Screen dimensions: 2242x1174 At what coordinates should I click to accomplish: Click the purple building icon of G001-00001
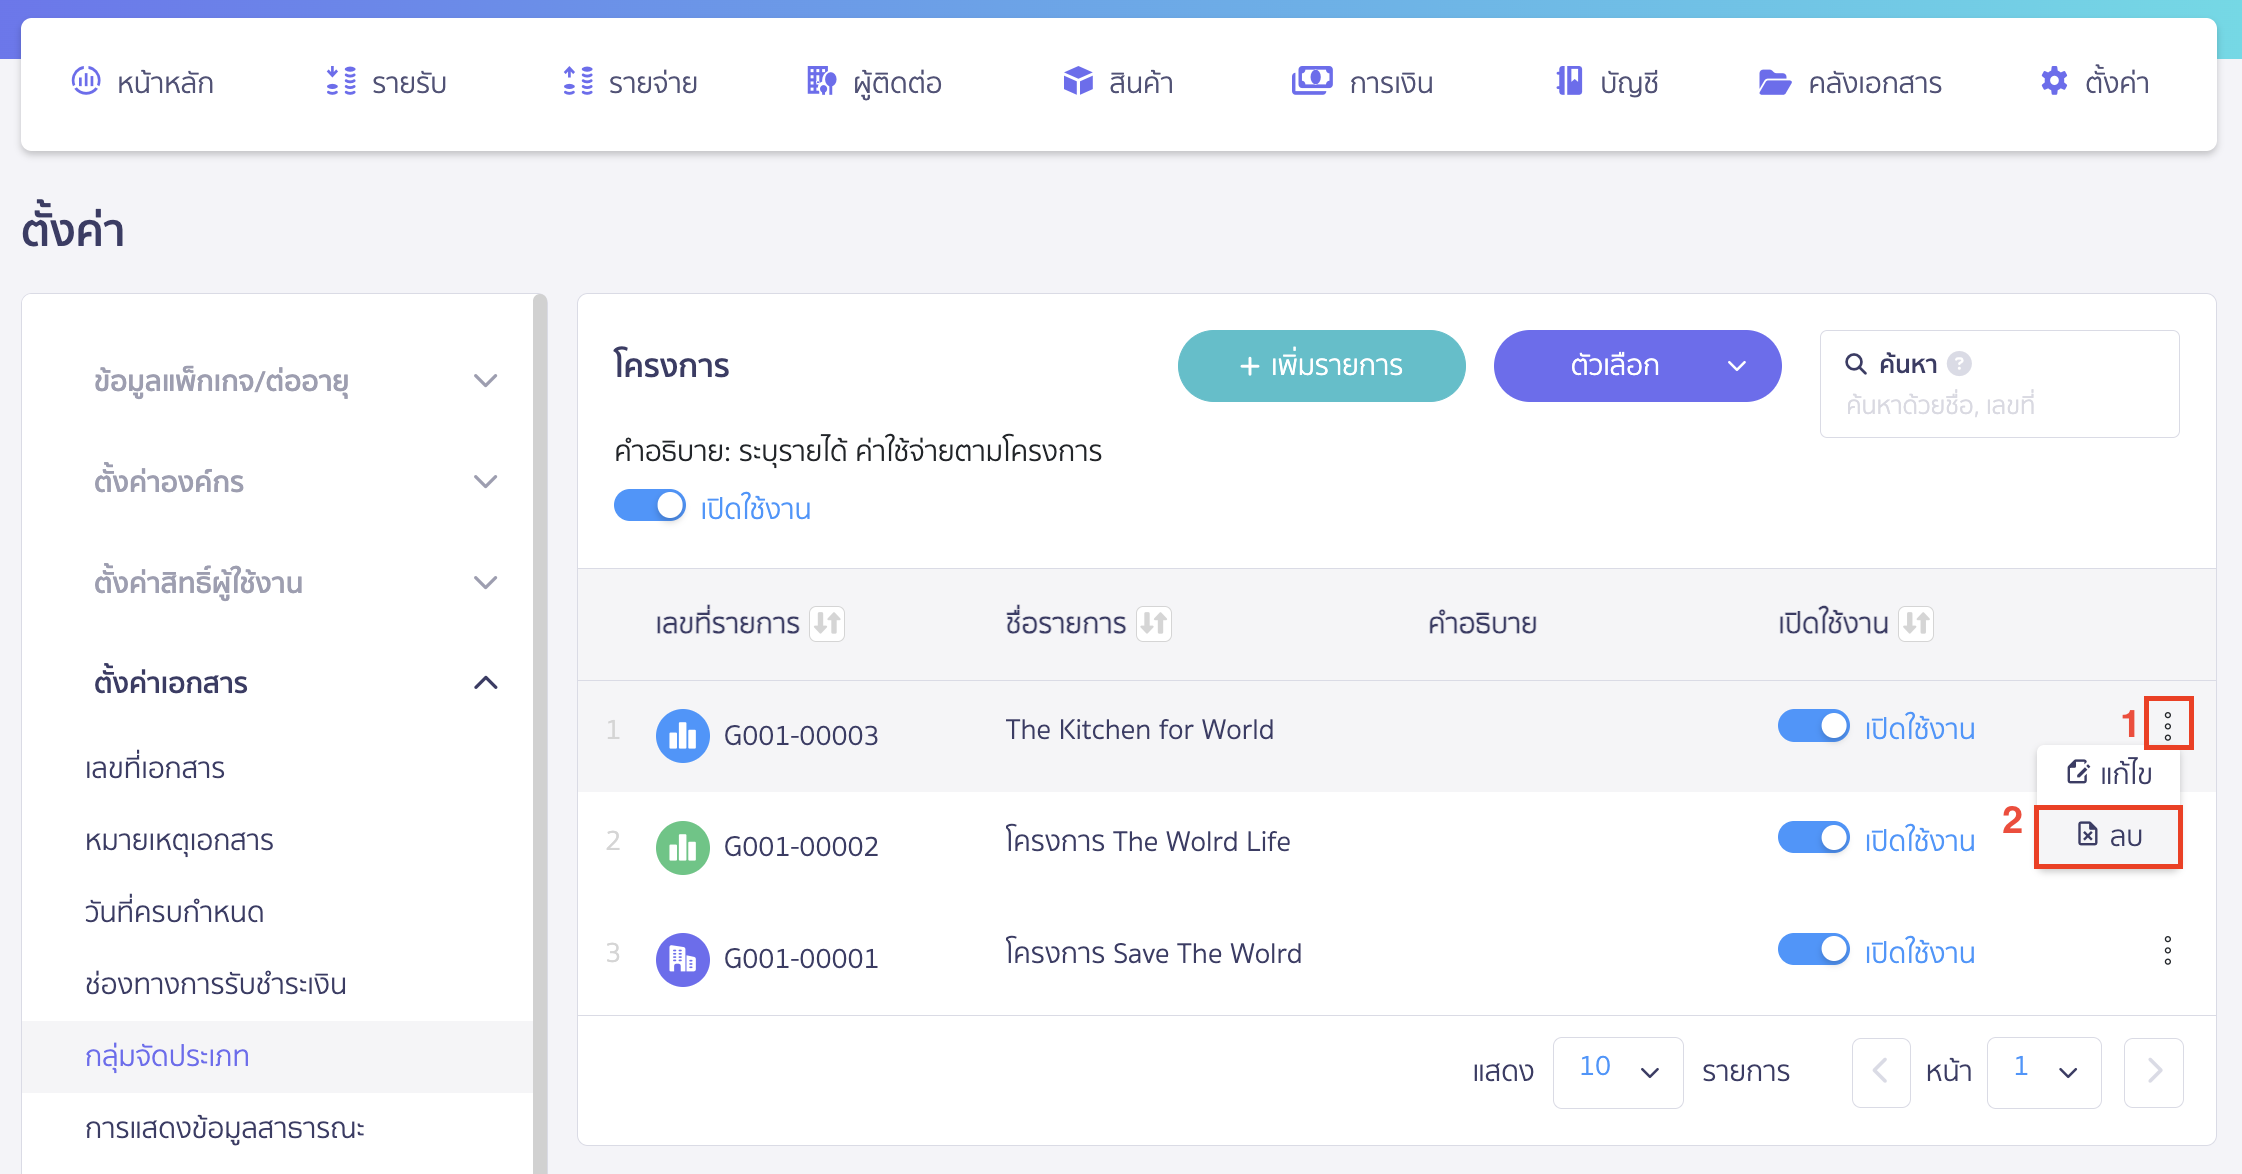[682, 959]
